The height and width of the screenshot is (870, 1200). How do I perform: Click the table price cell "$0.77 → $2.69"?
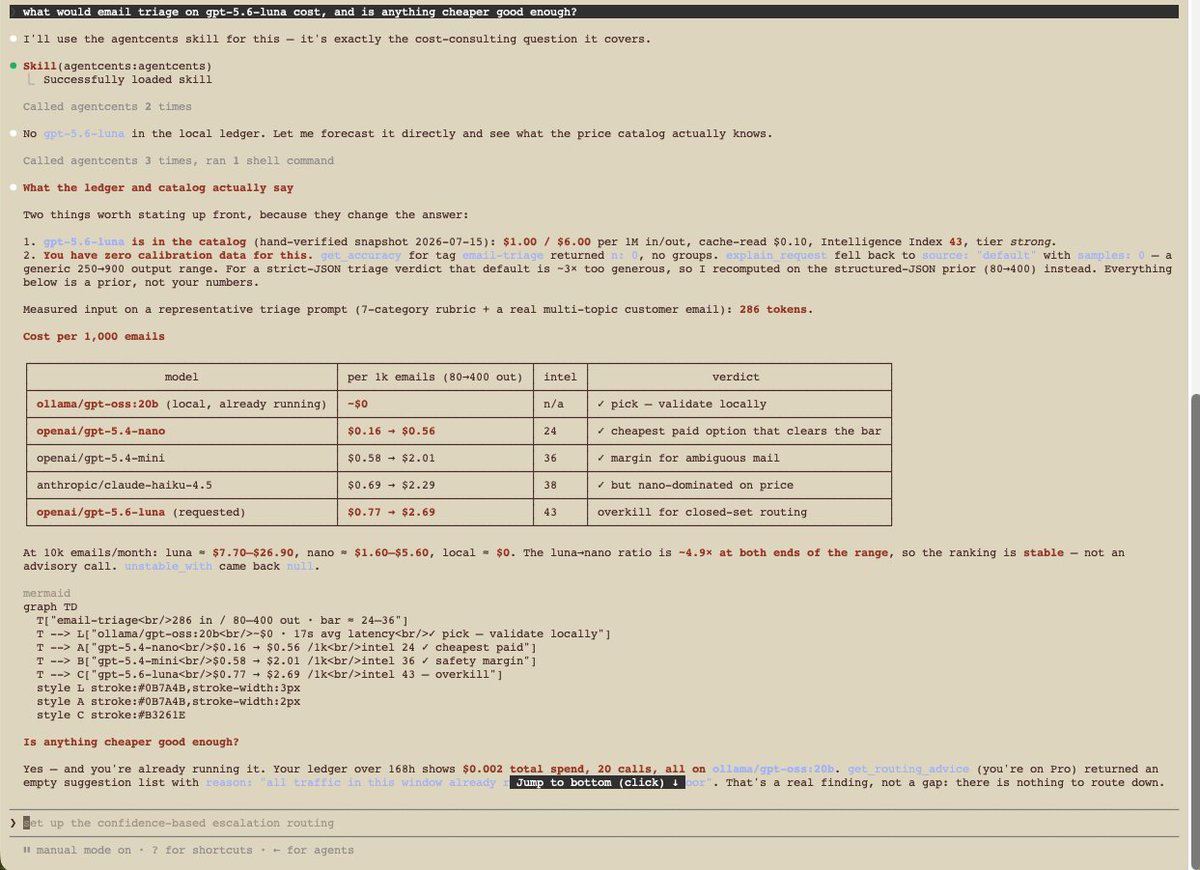tap(436, 512)
